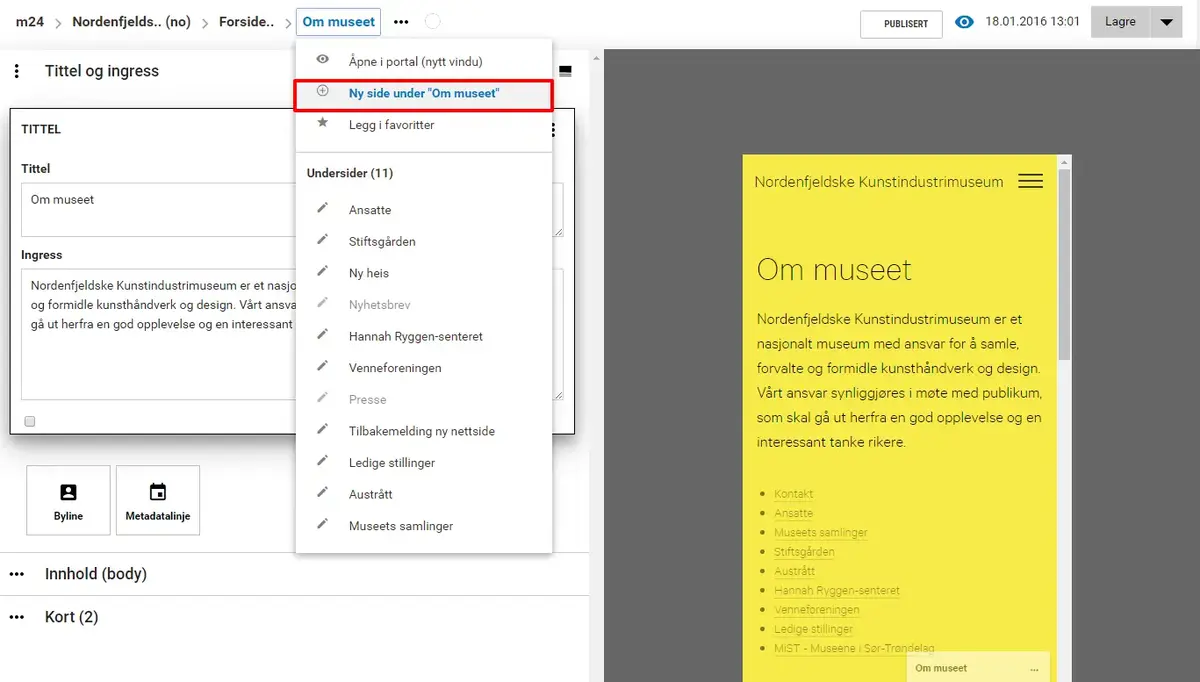The image size is (1200, 682).
Task: Tick the checkbox below the Ingress field
Action: pyautogui.click(x=30, y=421)
